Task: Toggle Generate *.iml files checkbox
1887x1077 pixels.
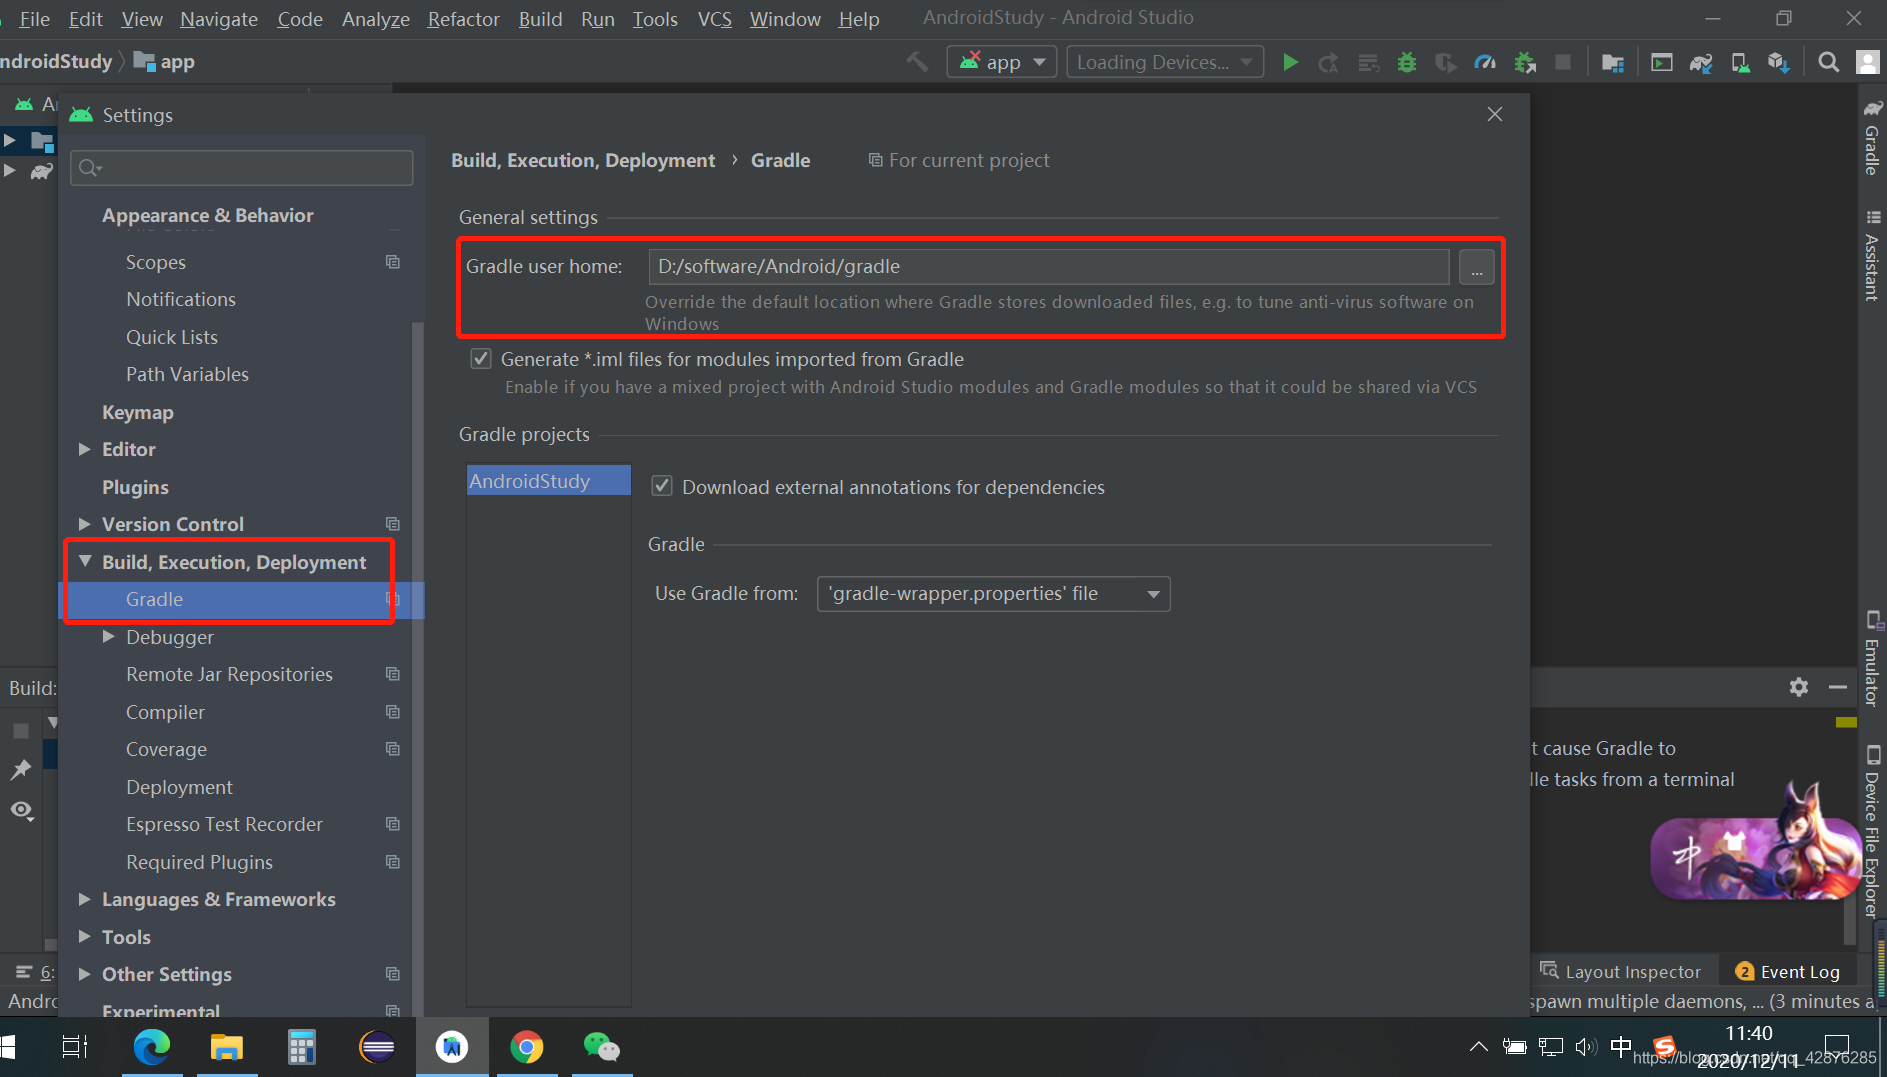Action: point(481,359)
